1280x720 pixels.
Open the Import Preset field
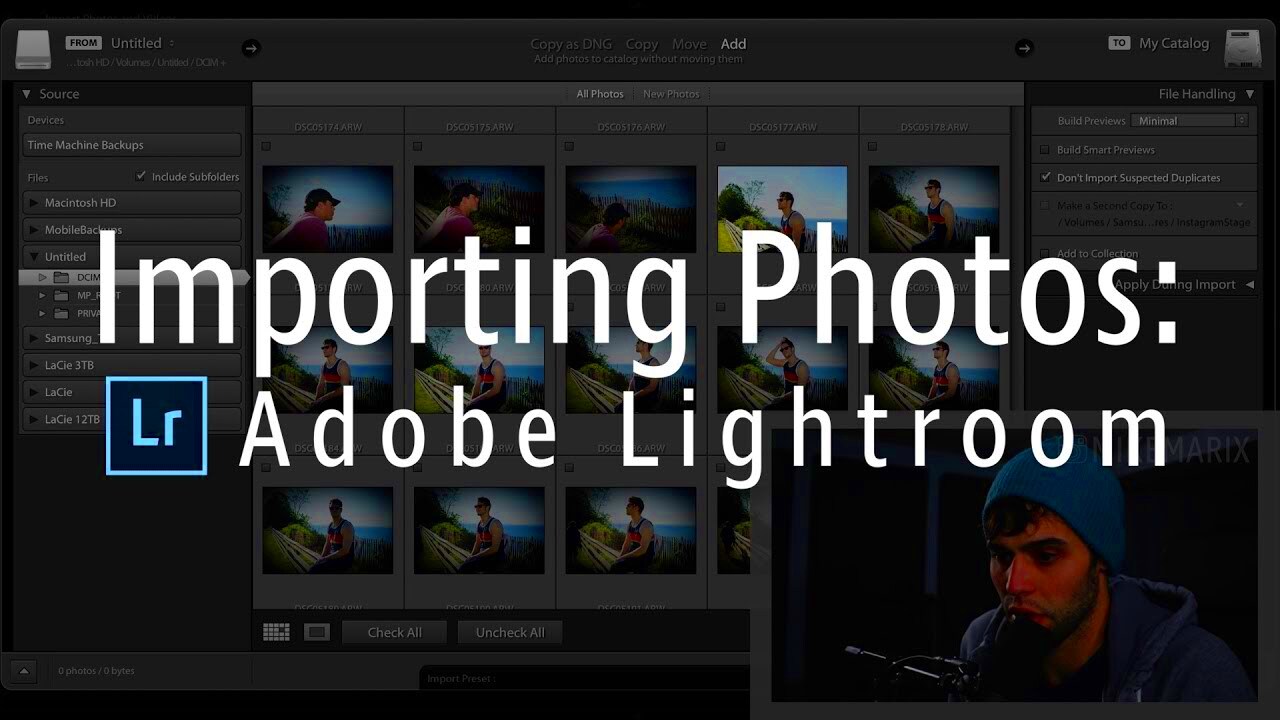[x=584, y=678]
